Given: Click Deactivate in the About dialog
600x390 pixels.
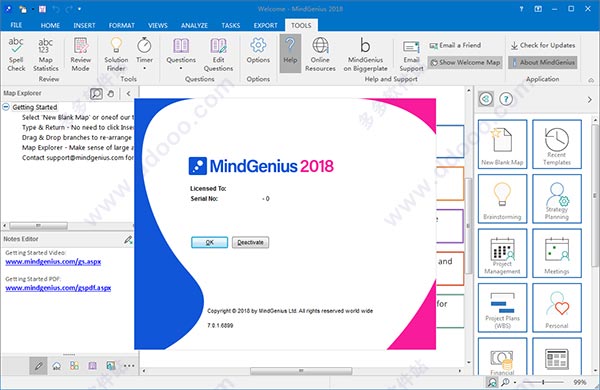Looking at the screenshot, I should click(250, 242).
